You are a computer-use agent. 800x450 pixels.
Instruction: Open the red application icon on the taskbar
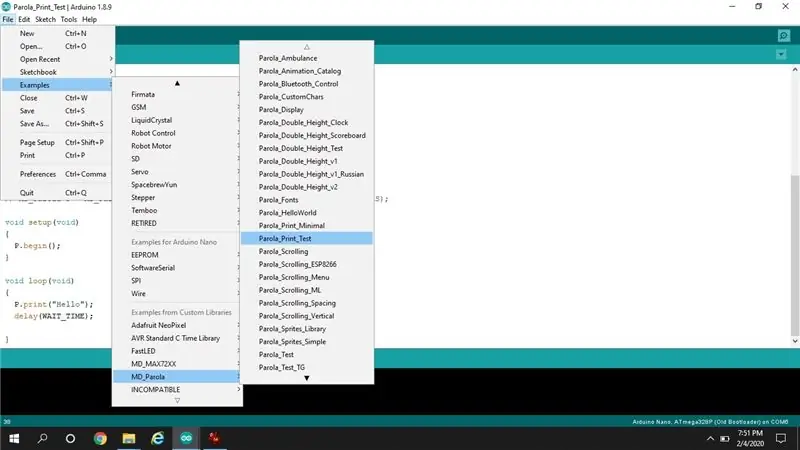215,438
